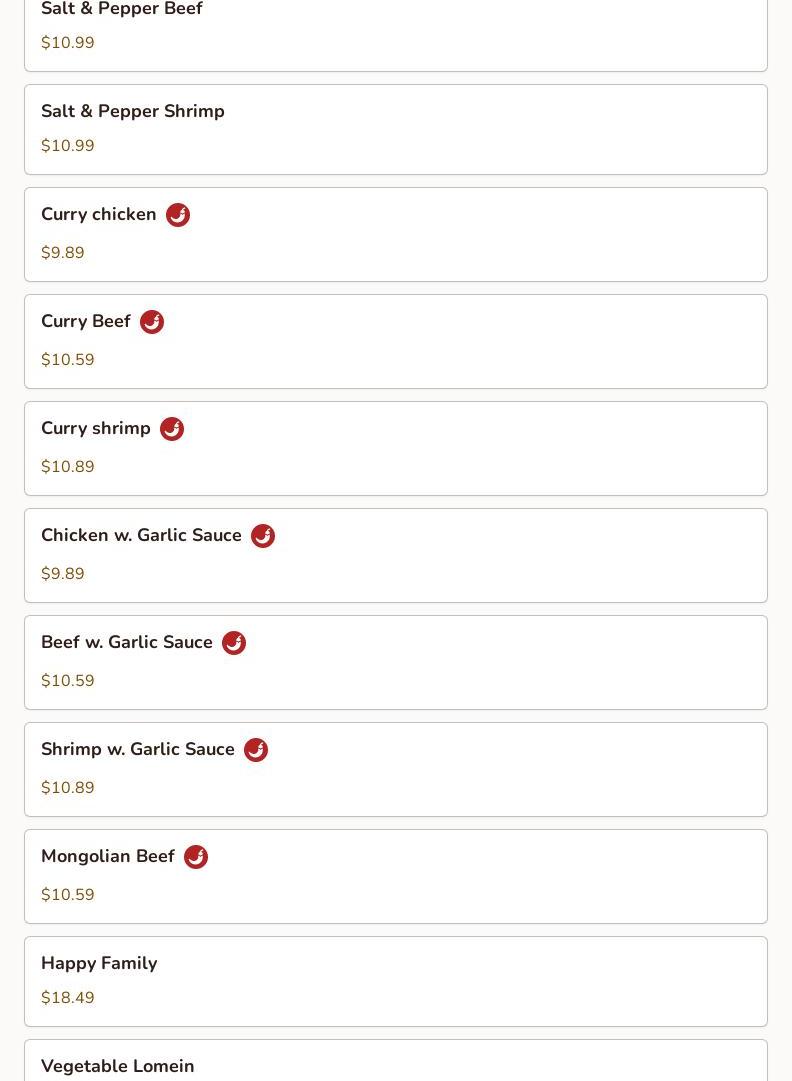Click spicy icon next to Curry chicken
Viewport: 792px width, 1081px height.
[x=178, y=215]
